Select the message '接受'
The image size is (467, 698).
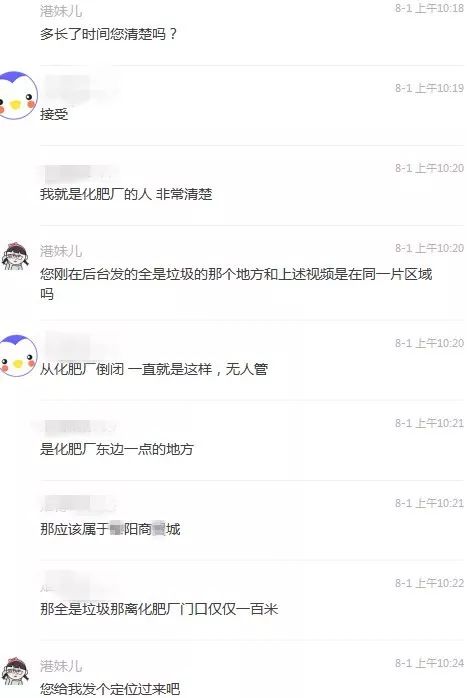(54, 114)
